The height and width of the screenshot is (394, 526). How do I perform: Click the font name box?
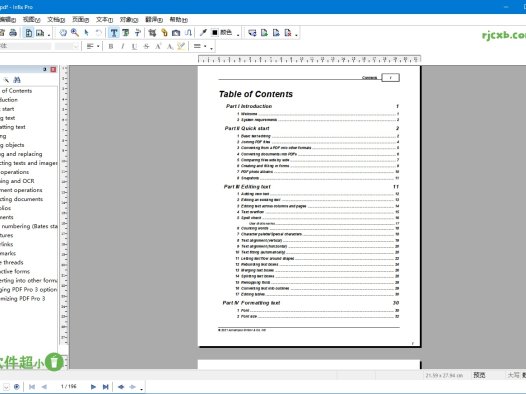[x=25, y=46]
